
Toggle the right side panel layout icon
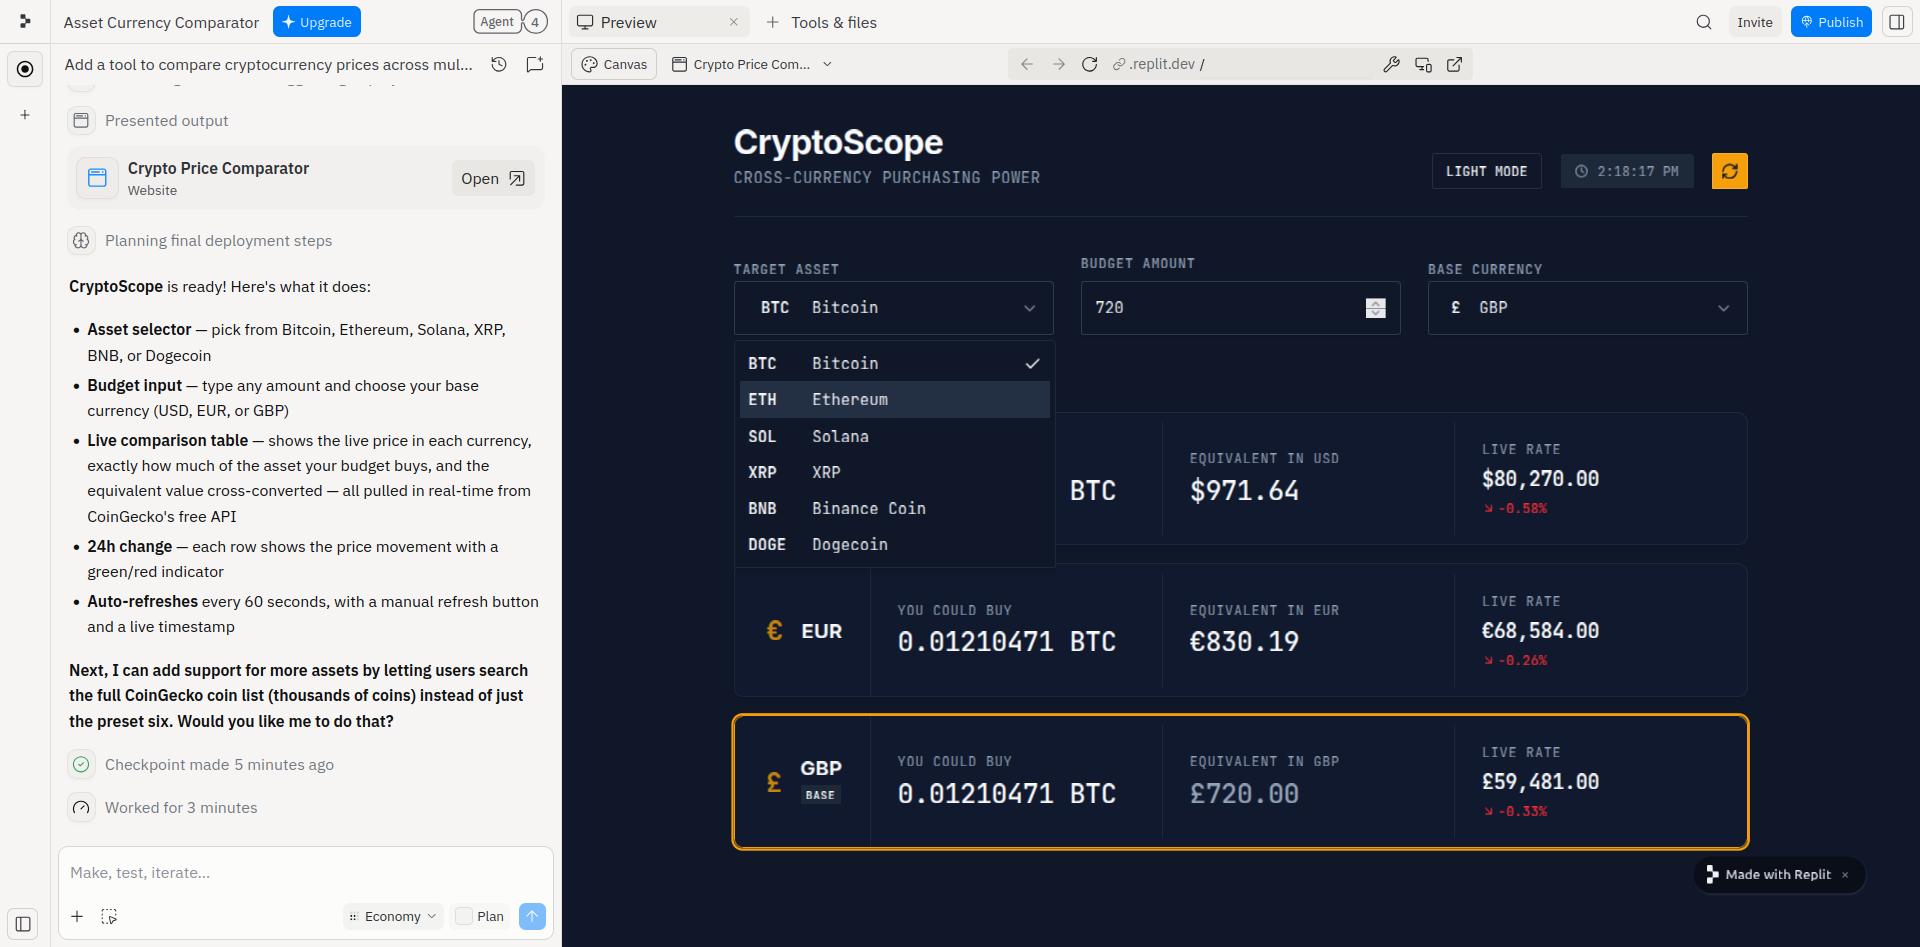click(1896, 22)
